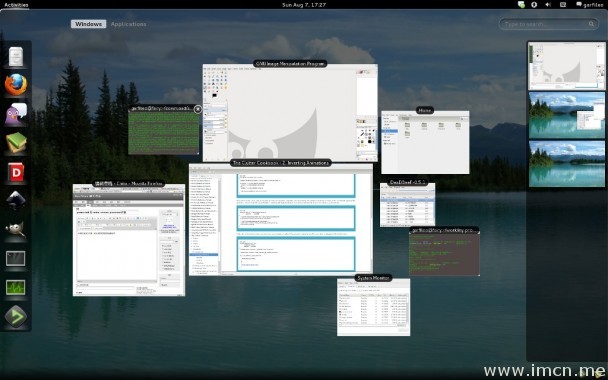Select the Home file manager window

425,142
